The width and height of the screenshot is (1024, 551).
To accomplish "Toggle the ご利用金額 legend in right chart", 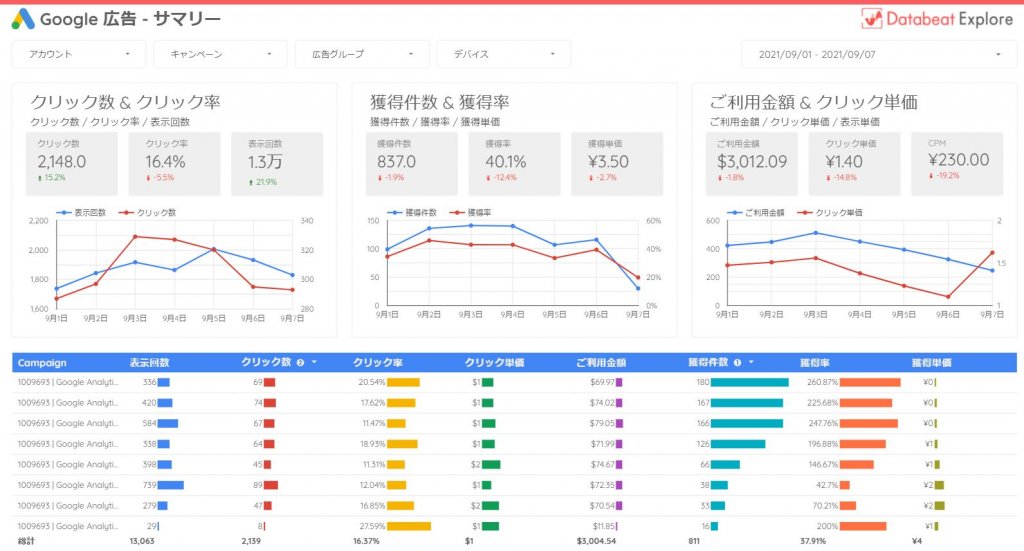I will click(756, 213).
